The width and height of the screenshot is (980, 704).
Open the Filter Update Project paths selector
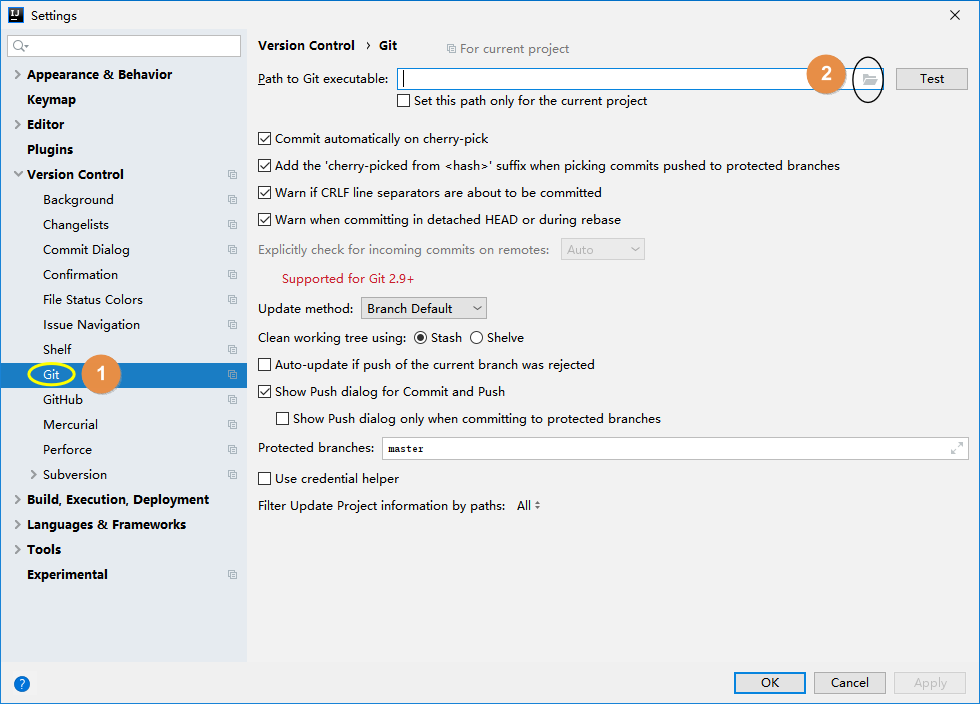[528, 506]
